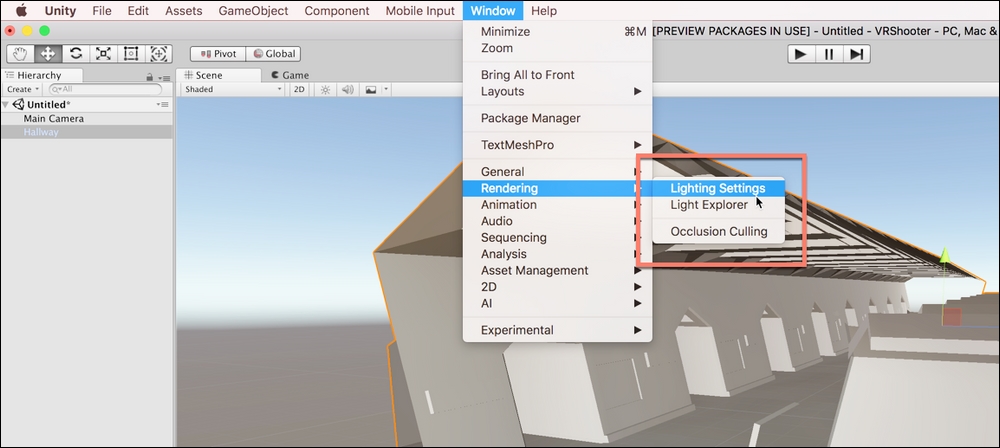Open the GameObject menu
1000x448 pixels.
(253, 11)
